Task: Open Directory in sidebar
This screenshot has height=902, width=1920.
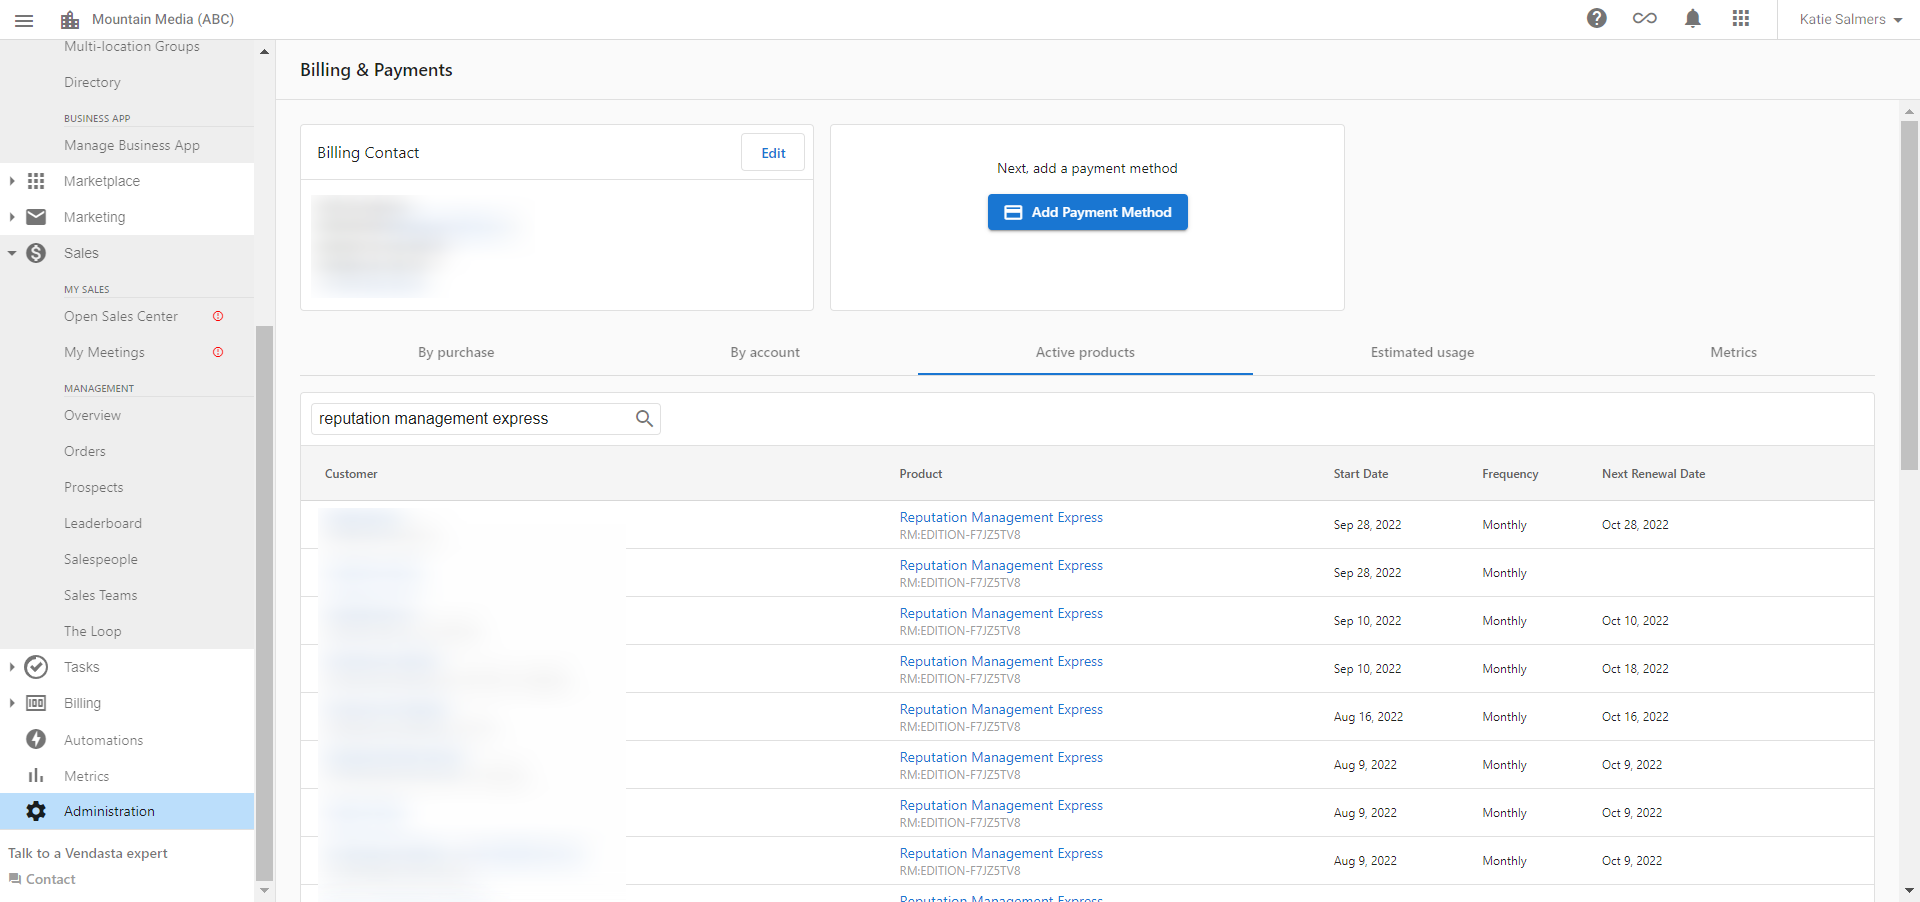Action: [92, 82]
